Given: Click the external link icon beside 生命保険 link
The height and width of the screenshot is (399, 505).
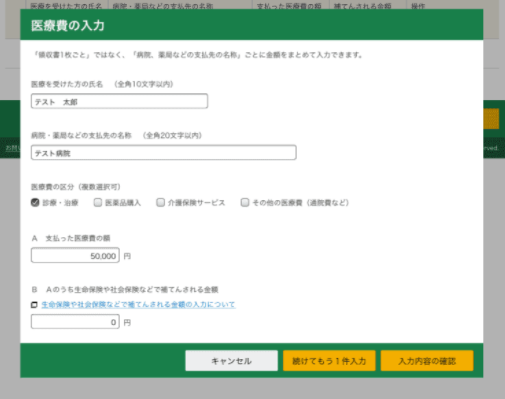Looking at the screenshot, I should 34,305.
